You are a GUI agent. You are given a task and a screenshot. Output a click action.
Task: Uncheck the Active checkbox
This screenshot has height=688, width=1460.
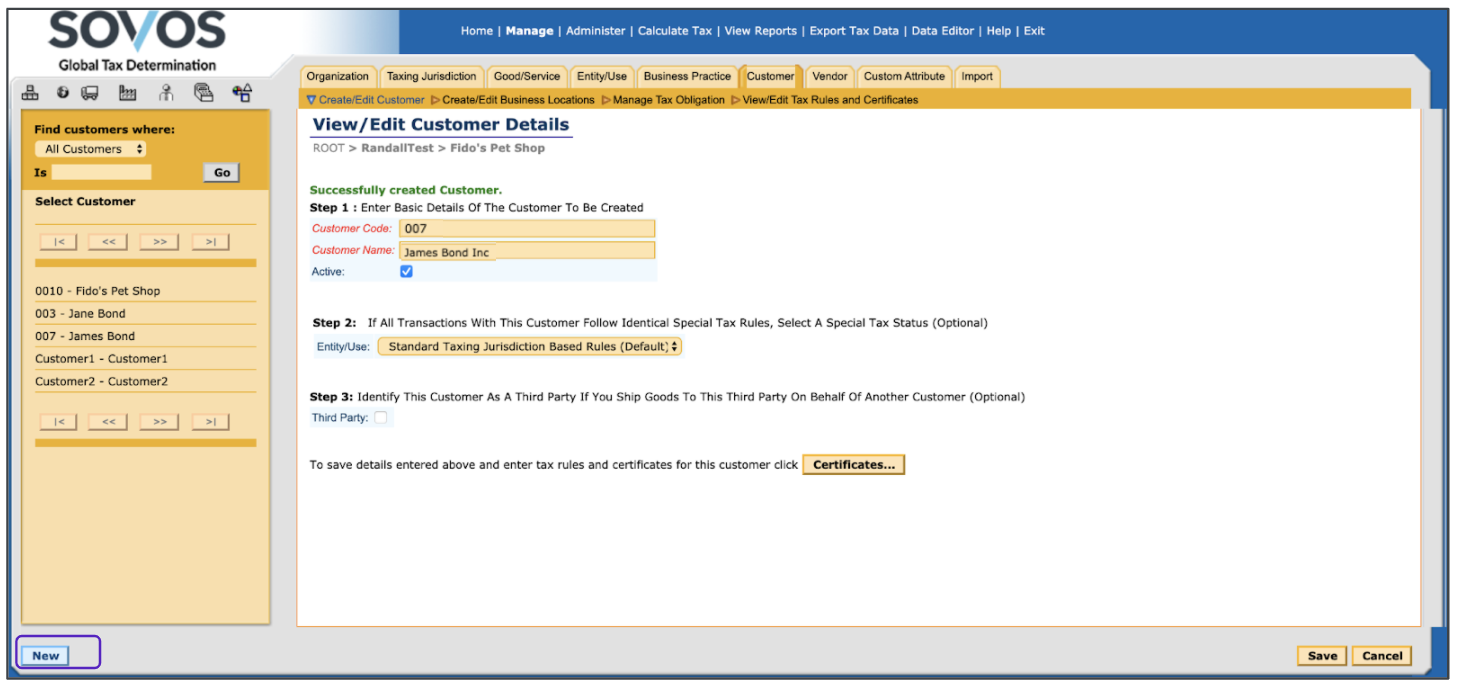pos(406,271)
